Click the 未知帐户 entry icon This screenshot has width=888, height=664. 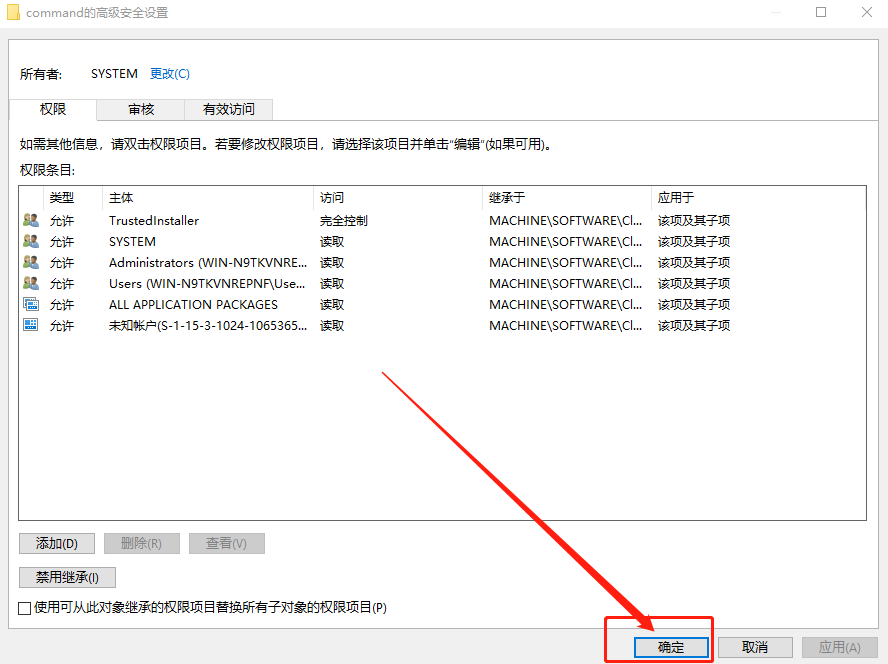tap(31, 325)
